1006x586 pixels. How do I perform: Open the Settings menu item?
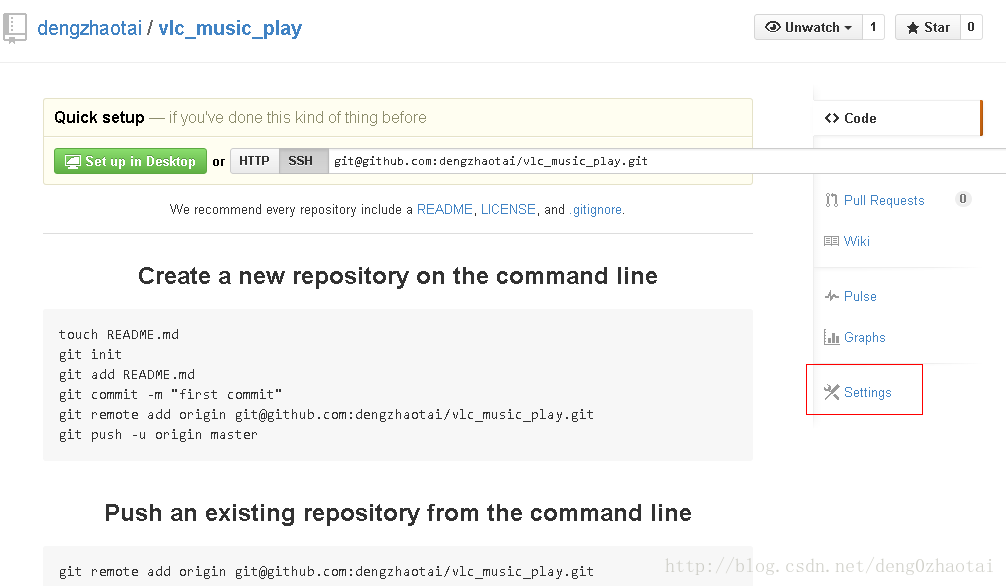click(x=867, y=392)
